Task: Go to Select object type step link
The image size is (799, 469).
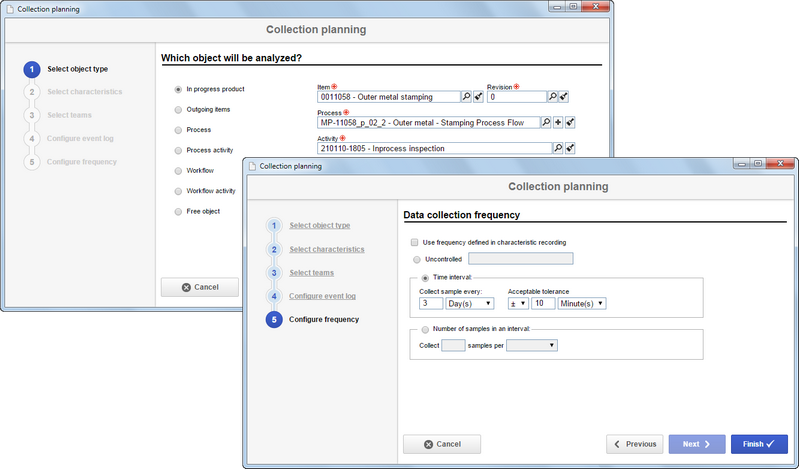Action: click(x=319, y=225)
